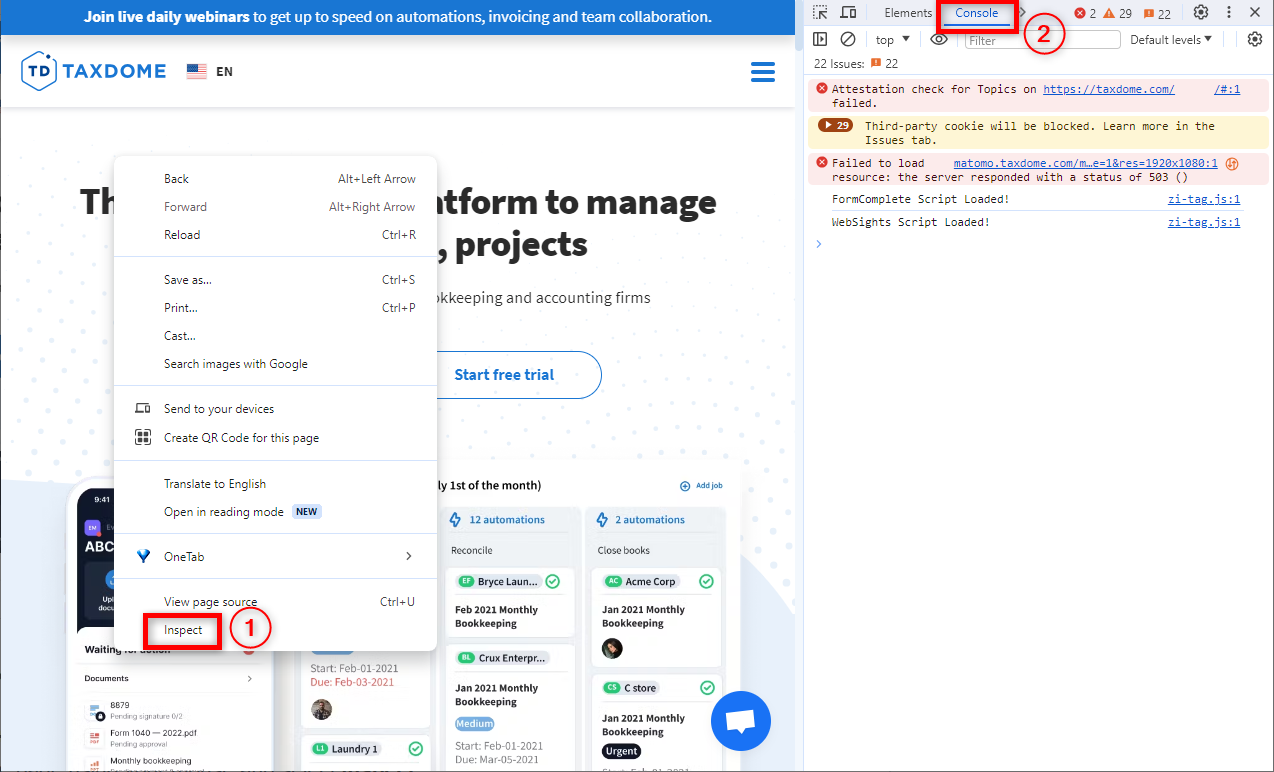Screen dimensions: 1274x772
Task: Open console settings gear icon
Action: (x=1255, y=40)
